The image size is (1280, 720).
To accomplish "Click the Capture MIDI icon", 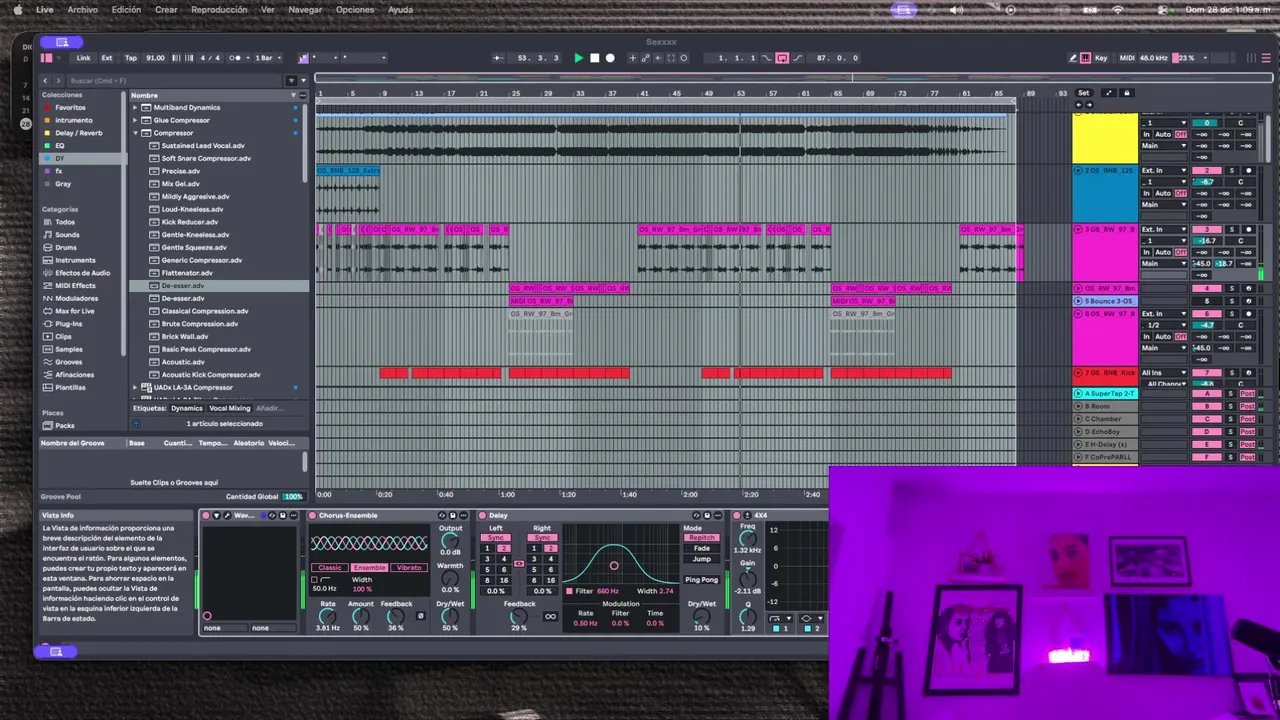I will (671, 58).
